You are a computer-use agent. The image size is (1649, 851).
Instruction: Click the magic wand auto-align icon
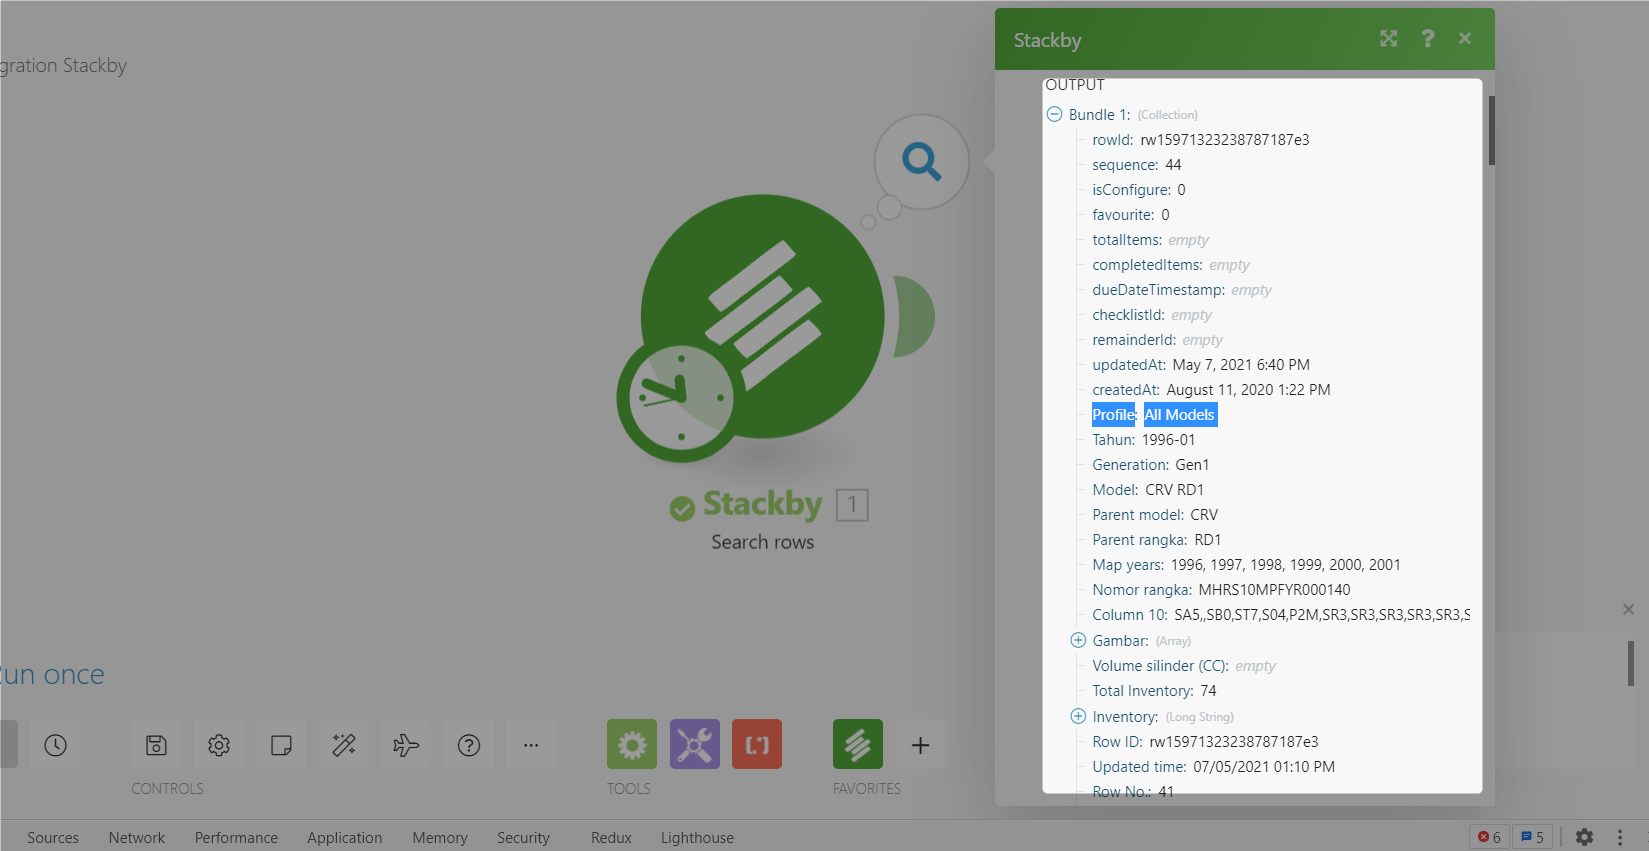point(344,745)
